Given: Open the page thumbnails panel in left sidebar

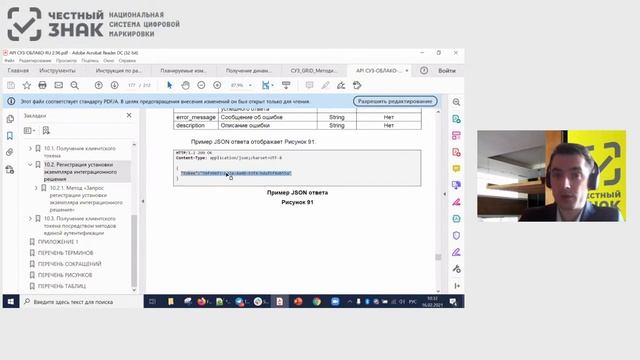Looking at the screenshot, I should point(10,119).
